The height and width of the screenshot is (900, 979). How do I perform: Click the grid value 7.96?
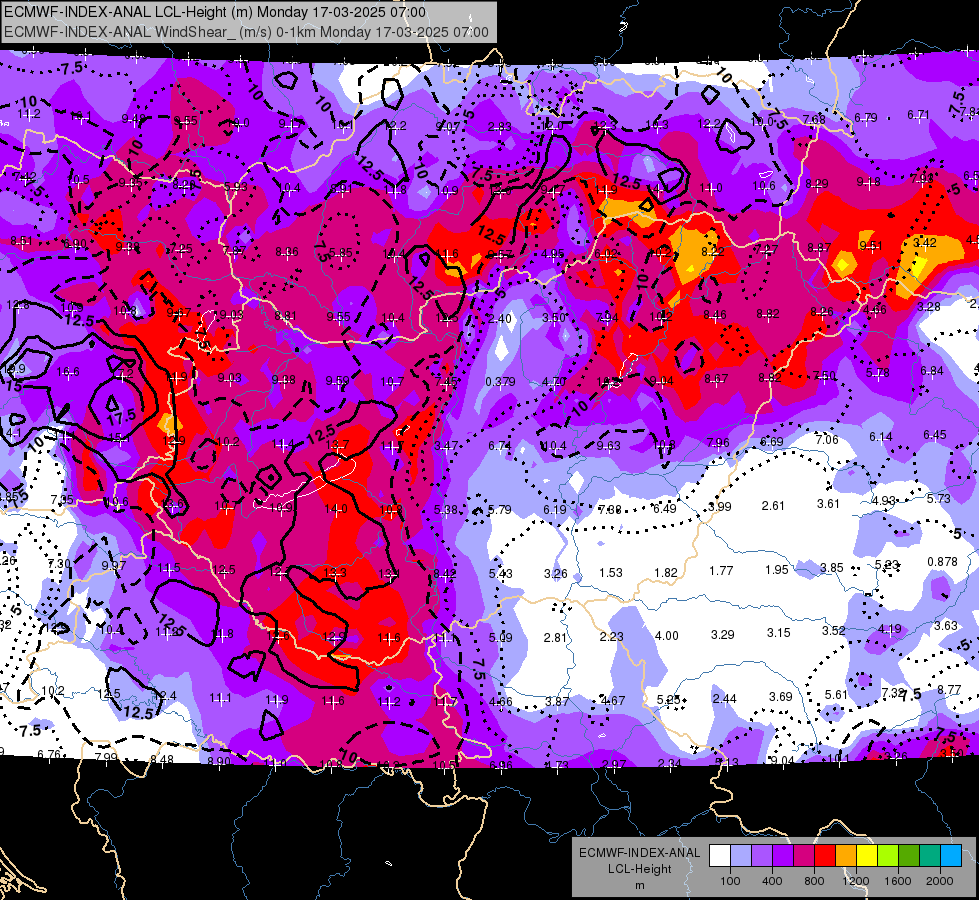click(x=718, y=443)
